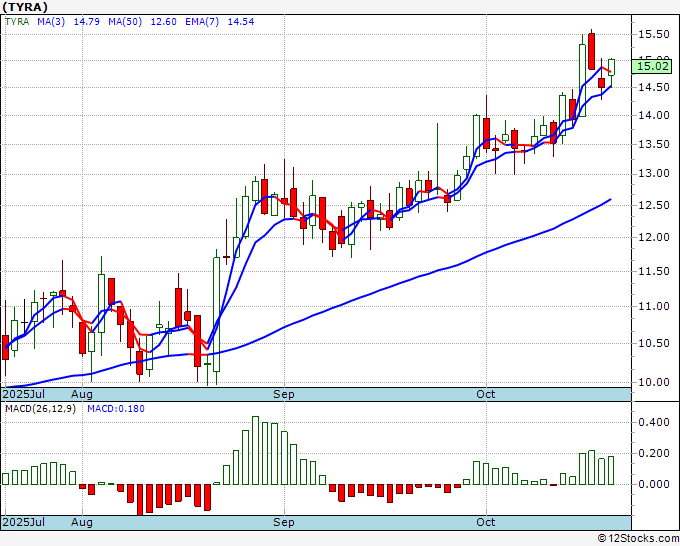This screenshot has width=680, height=546.
Task: Click the 10.00 price axis label
Action: coord(654,382)
